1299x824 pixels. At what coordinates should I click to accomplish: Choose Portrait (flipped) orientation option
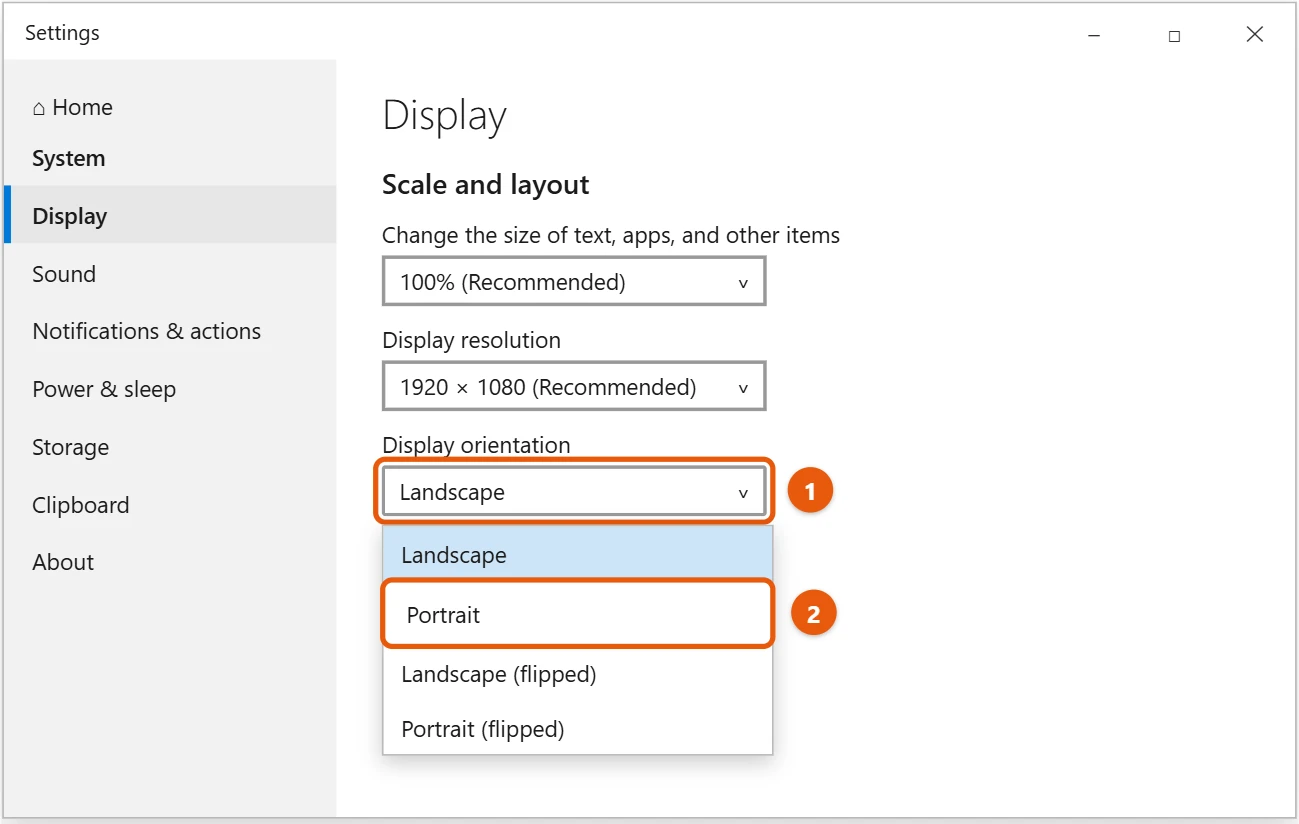tap(578, 729)
